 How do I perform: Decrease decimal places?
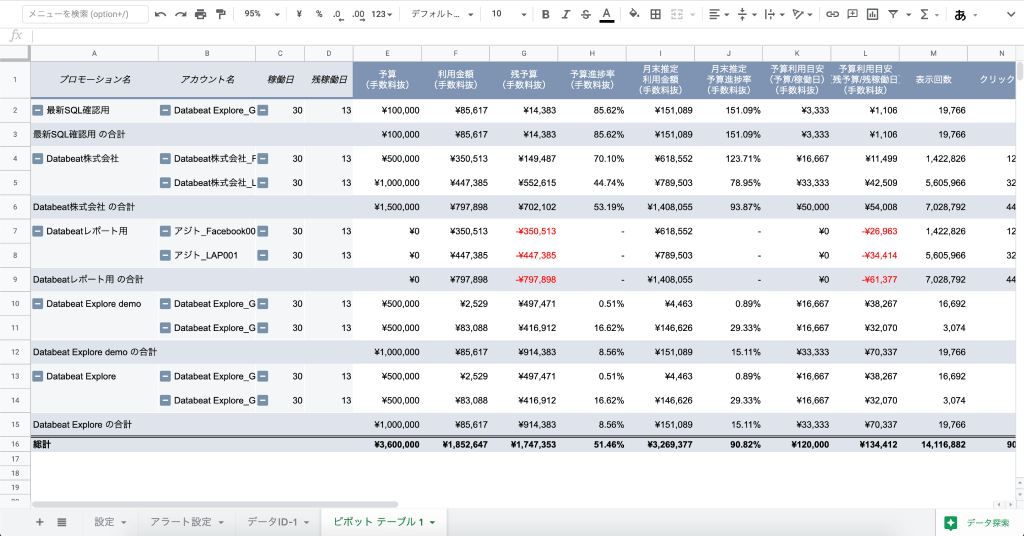click(x=338, y=14)
